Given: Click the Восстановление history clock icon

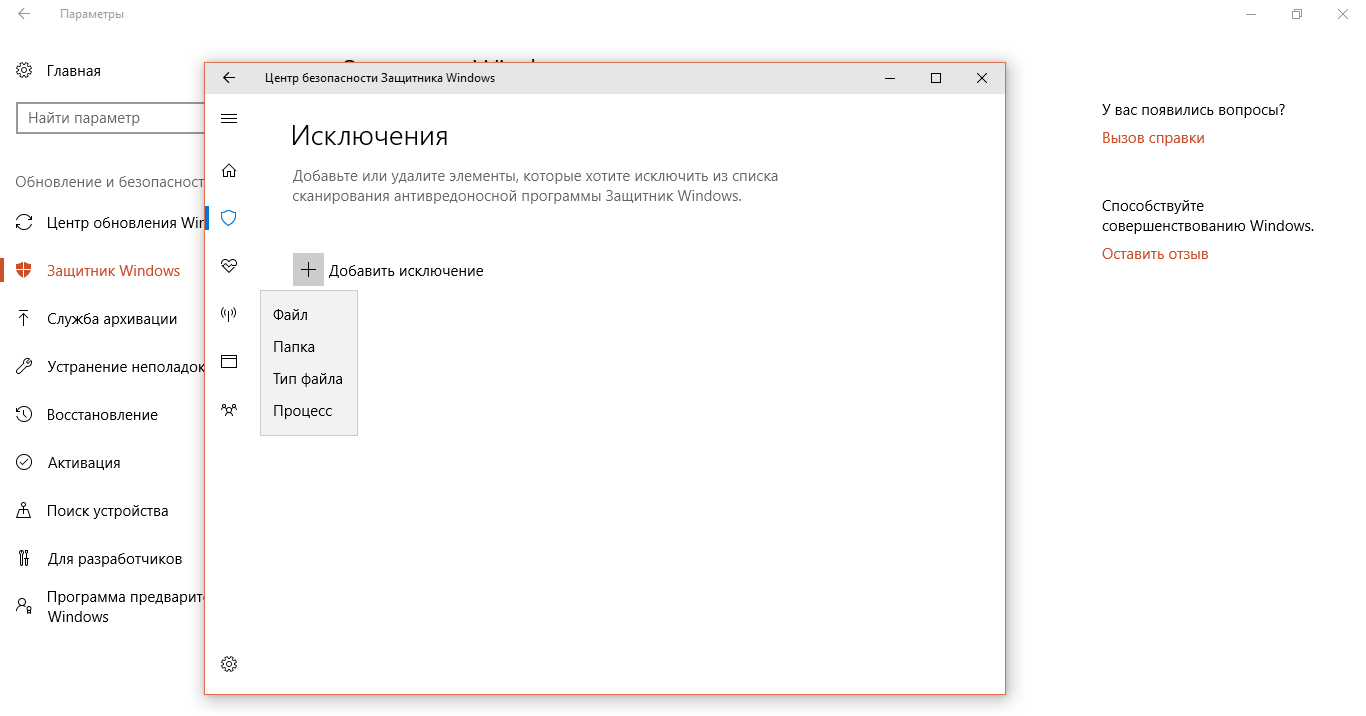Looking at the screenshot, I should [x=24, y=415].
